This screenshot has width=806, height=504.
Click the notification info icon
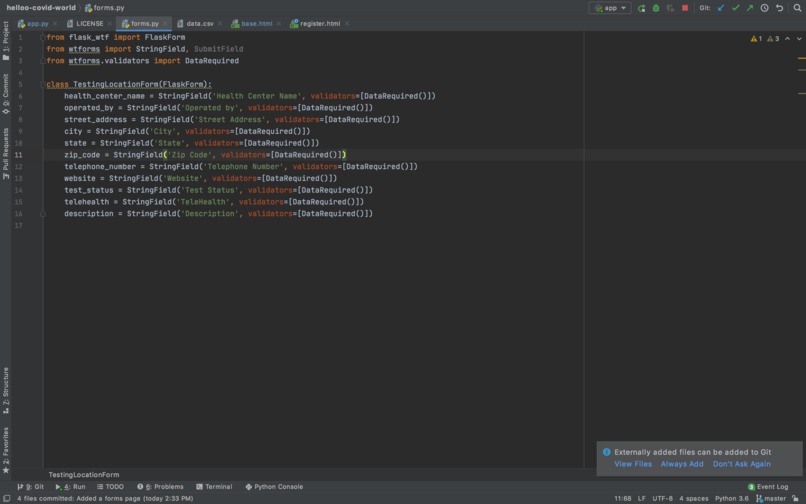click(607, 452)
